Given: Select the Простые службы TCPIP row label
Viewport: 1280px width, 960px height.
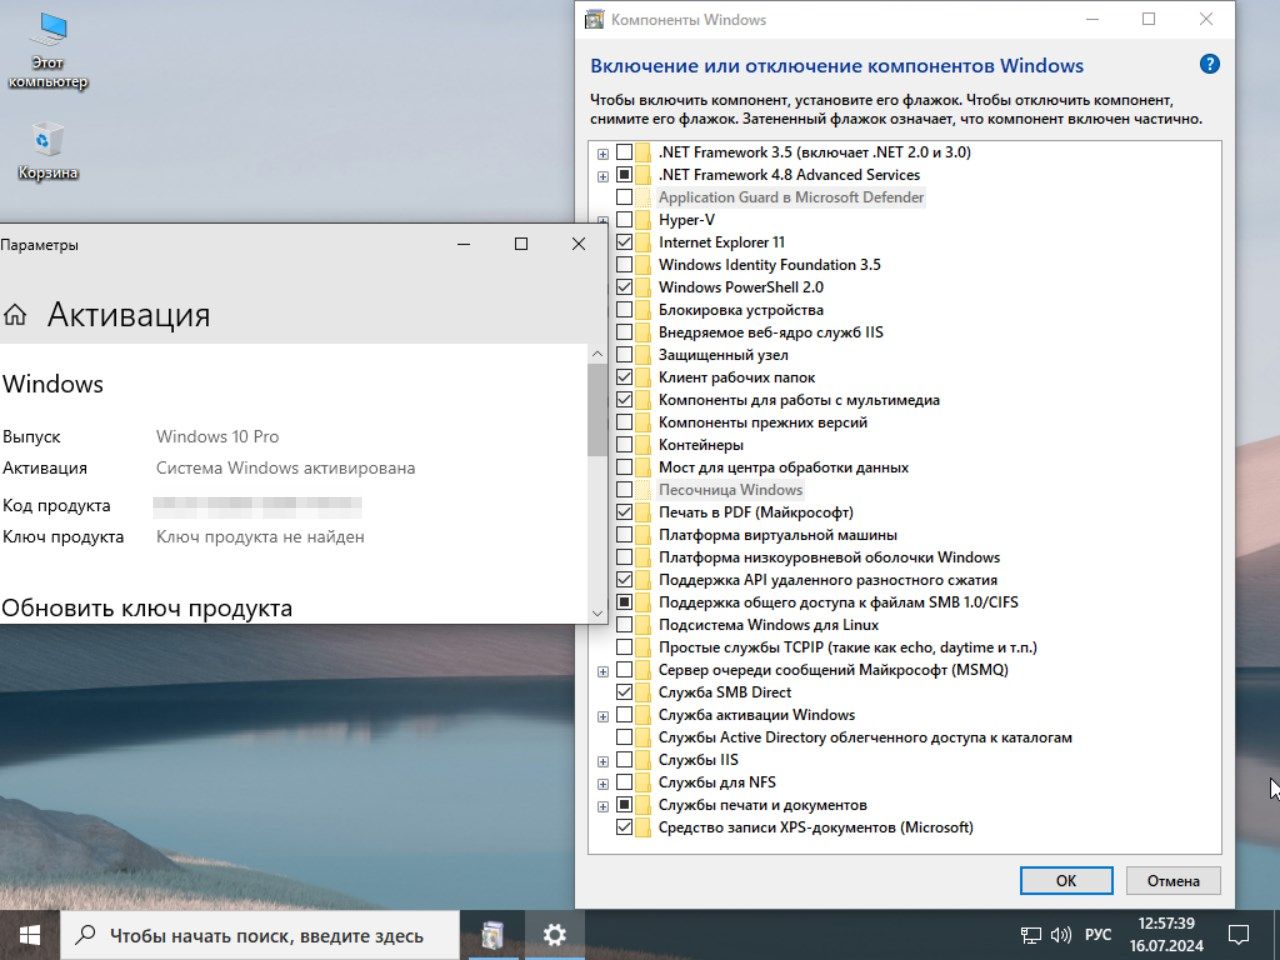Looking at the screenshot, I should click(847, 647).
